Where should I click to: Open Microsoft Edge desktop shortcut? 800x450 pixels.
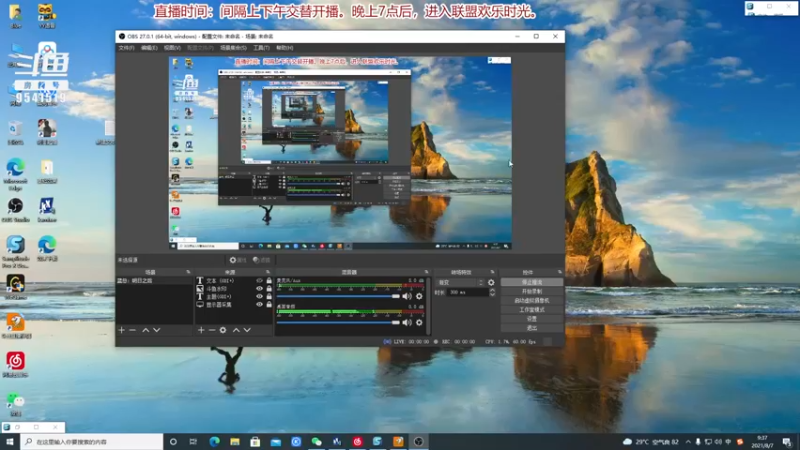(15, 173)
